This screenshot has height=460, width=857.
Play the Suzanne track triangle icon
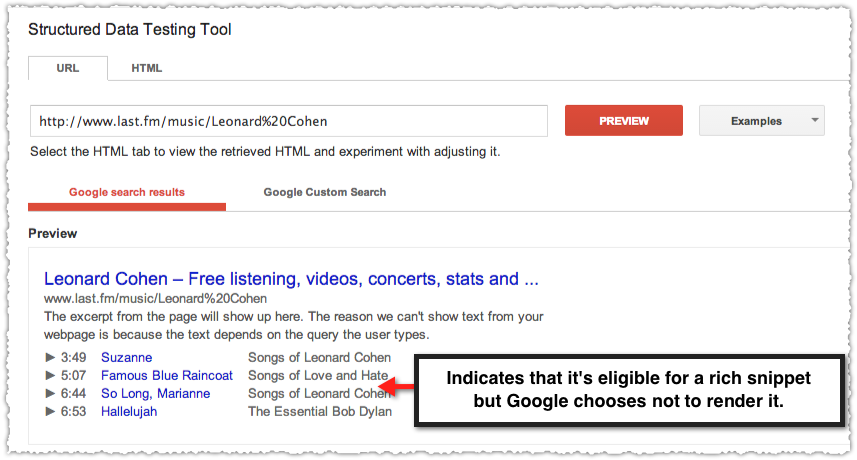[50, 357]
